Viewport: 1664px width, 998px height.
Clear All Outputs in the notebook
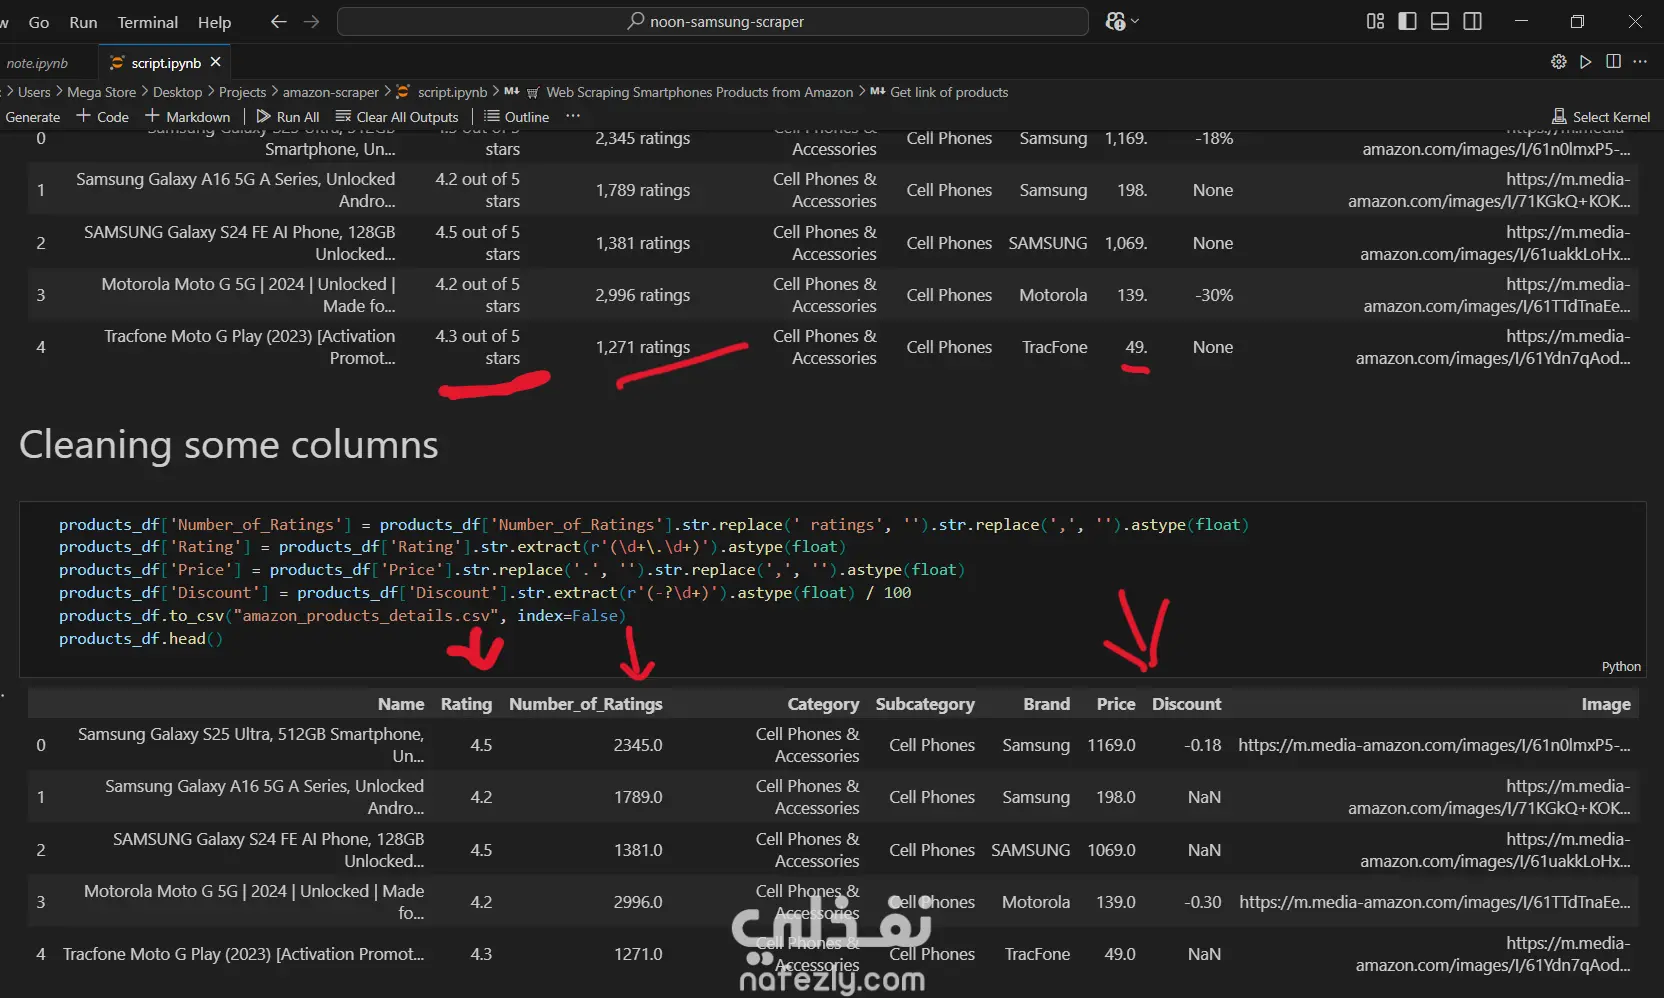397,117
